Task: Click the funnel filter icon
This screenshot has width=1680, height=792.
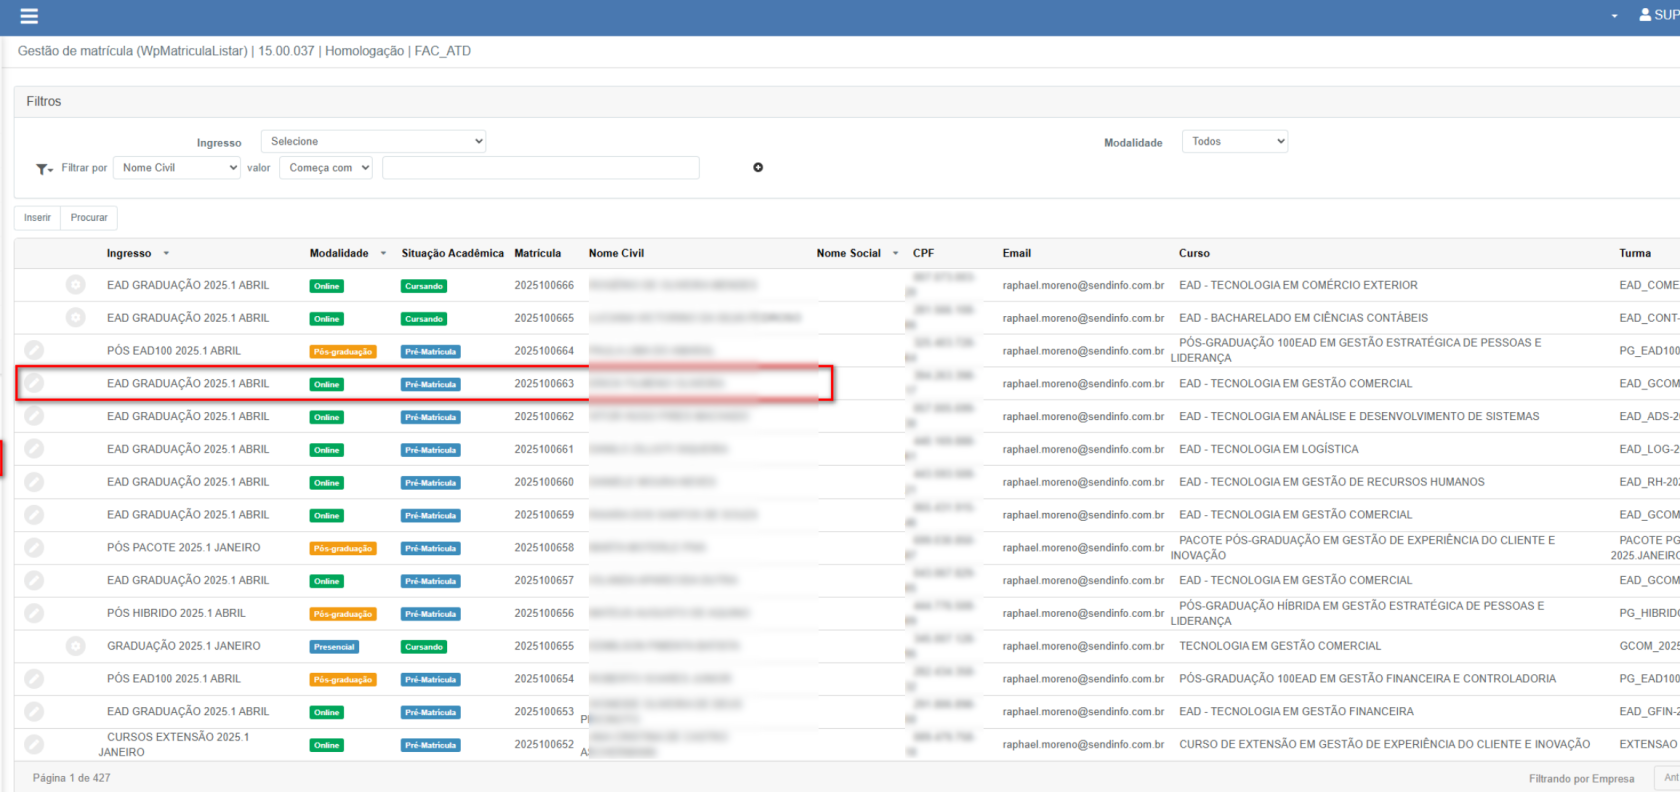Action: tap(44, 169)
